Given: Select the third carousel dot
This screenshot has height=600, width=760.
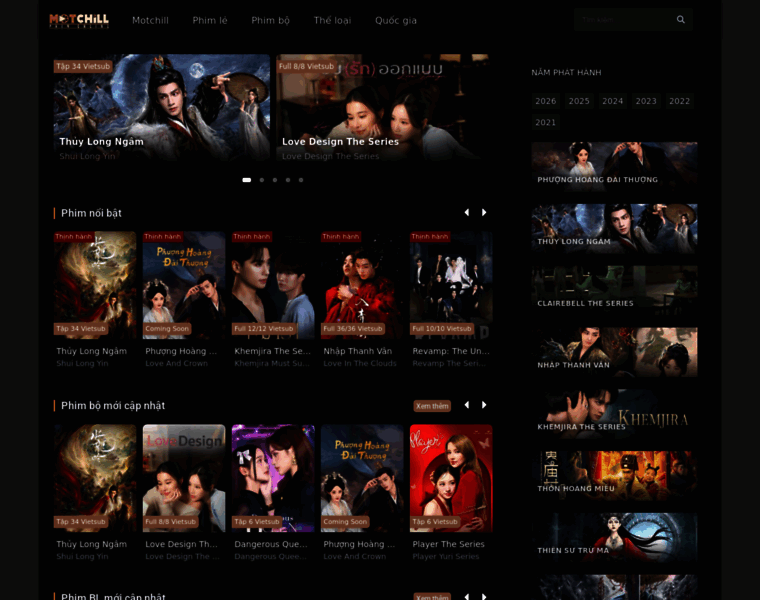Looking at the screenshot, I should (x=275, y=180).
